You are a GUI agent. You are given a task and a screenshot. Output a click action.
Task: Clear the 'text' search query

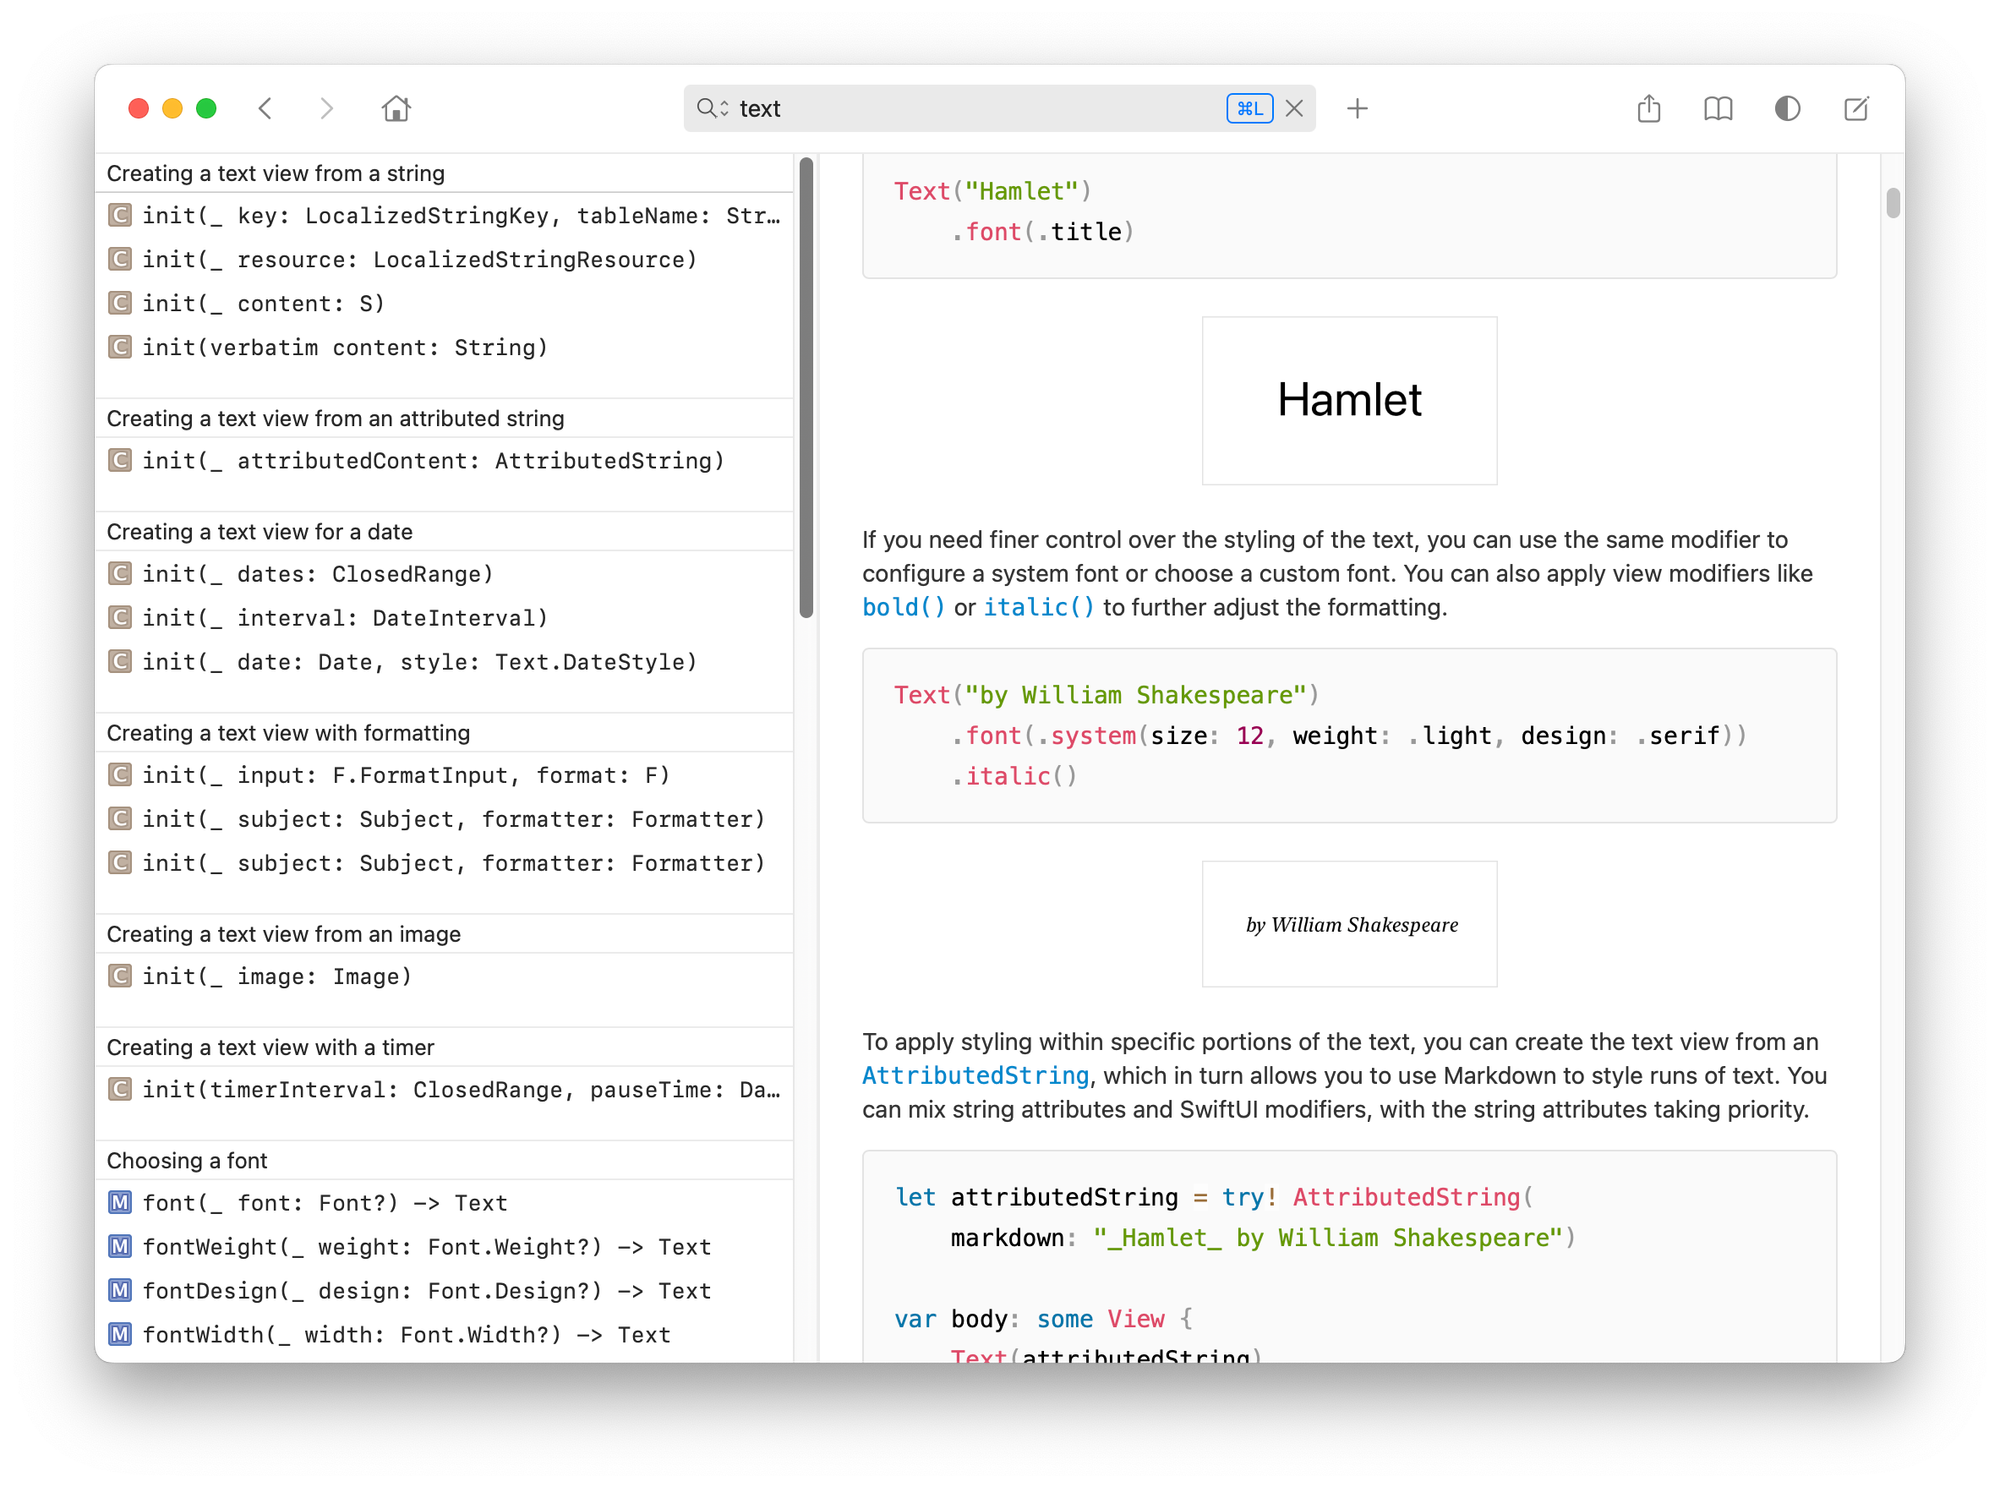(x=1295, y=108)
